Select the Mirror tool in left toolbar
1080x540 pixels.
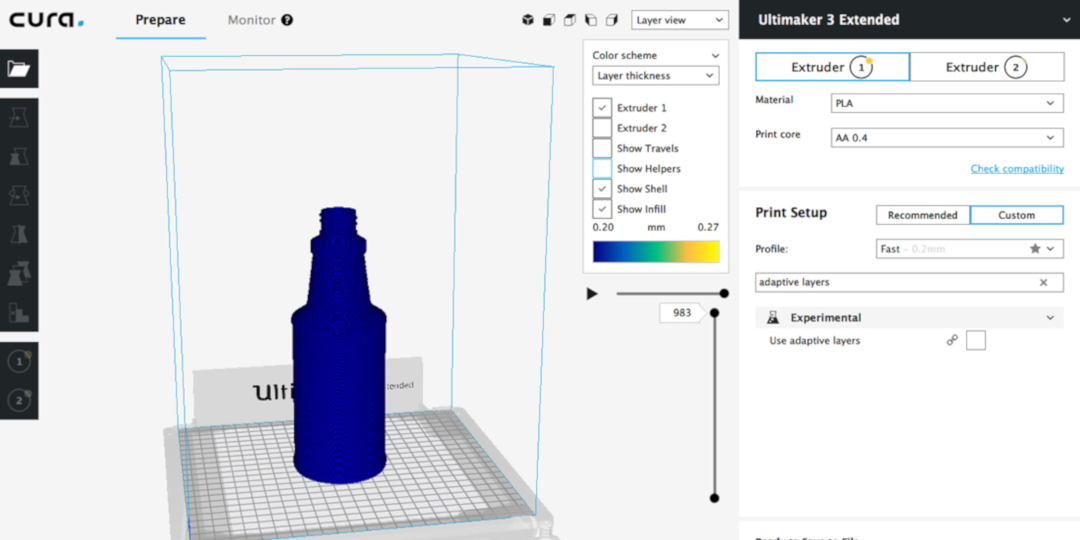click(x=19, y=234)
